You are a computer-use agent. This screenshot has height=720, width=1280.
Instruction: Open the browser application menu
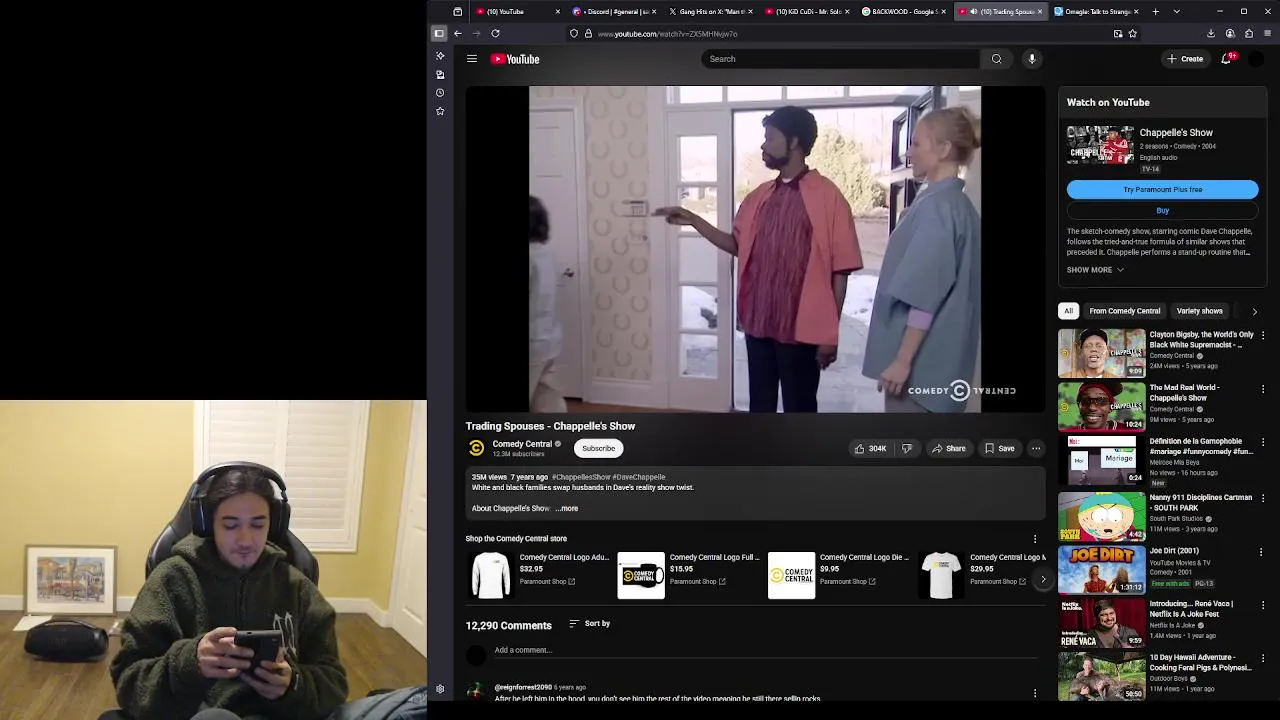1267,33
